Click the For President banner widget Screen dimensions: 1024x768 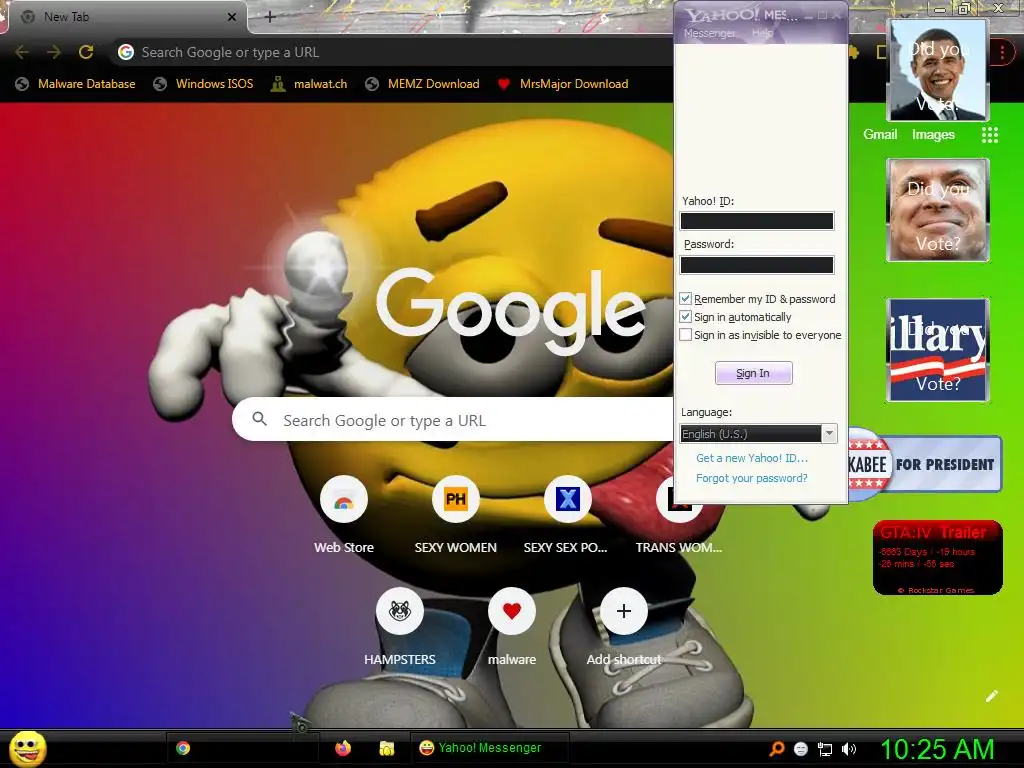point(925,464)
